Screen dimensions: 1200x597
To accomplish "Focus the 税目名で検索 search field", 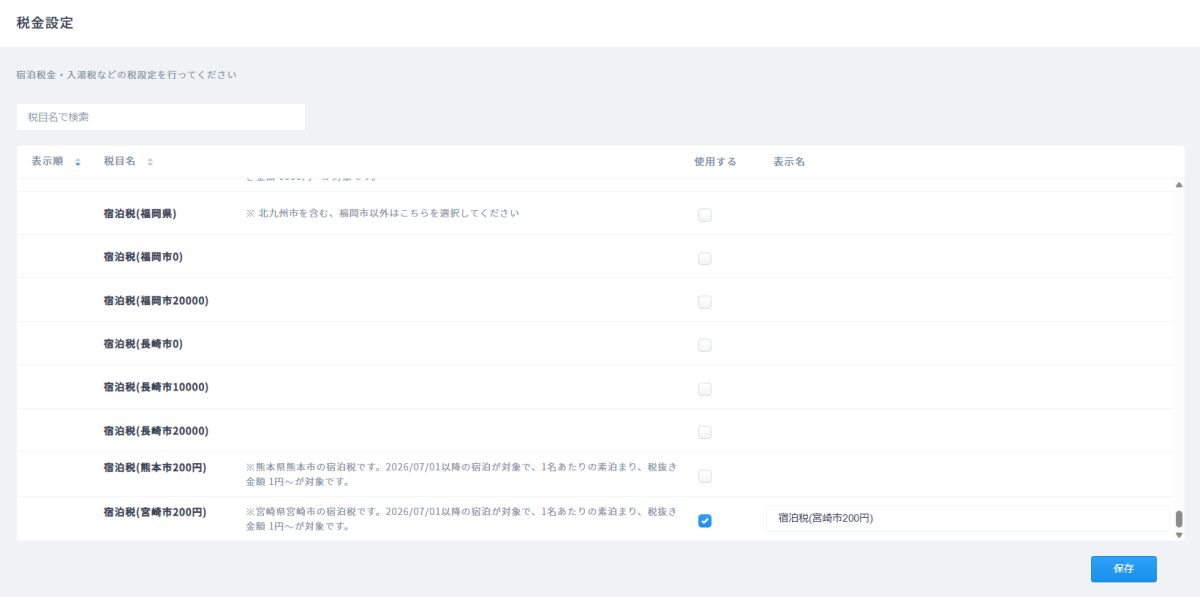I will pos(161,117).
